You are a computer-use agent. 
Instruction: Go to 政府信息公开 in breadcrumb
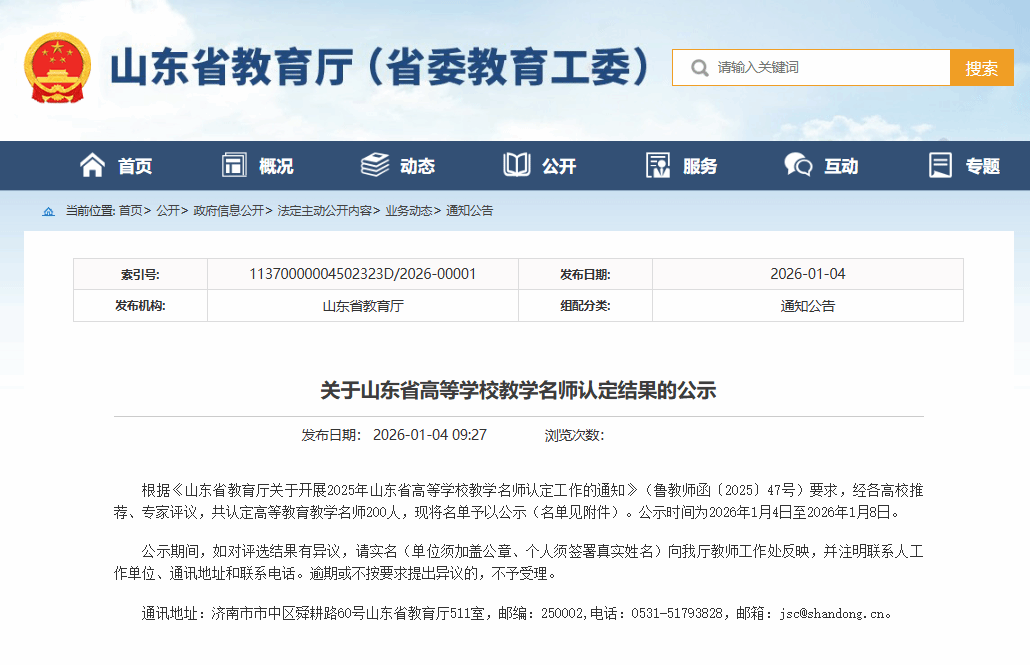pos(228,211)
